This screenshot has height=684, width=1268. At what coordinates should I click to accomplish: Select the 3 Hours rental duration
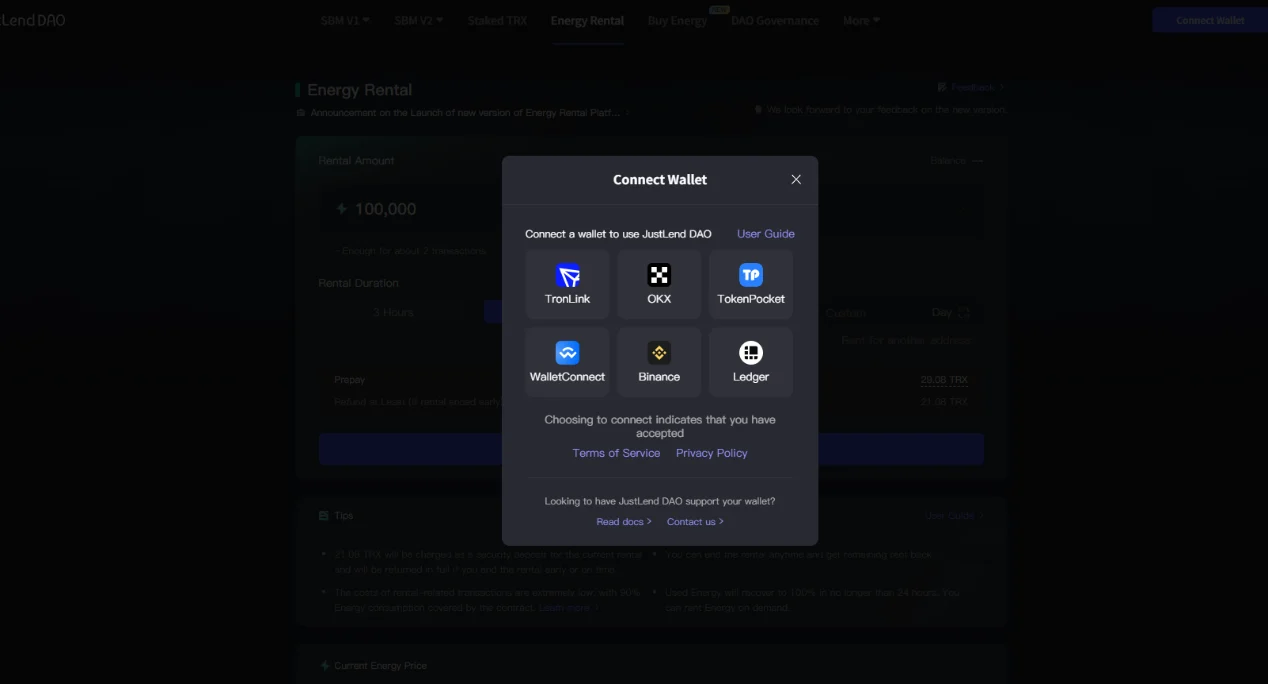coord(394,312)
